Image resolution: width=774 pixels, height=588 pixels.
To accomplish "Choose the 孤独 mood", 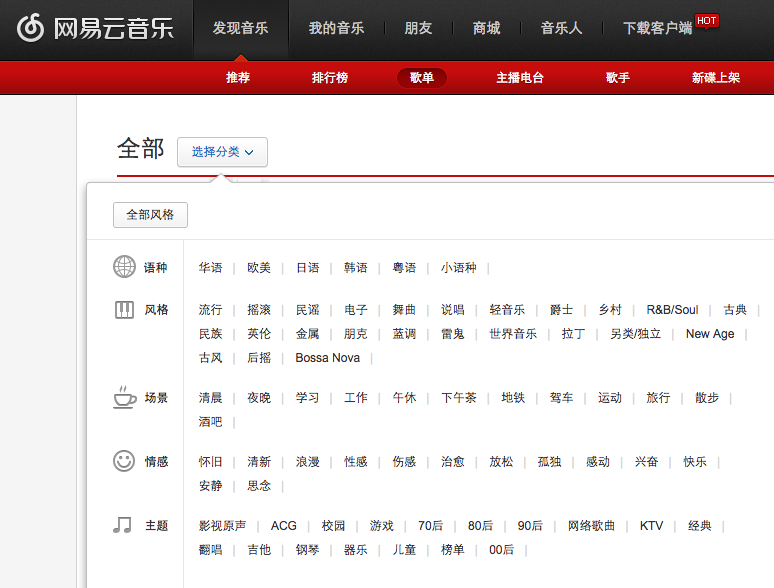I will 549,462.
